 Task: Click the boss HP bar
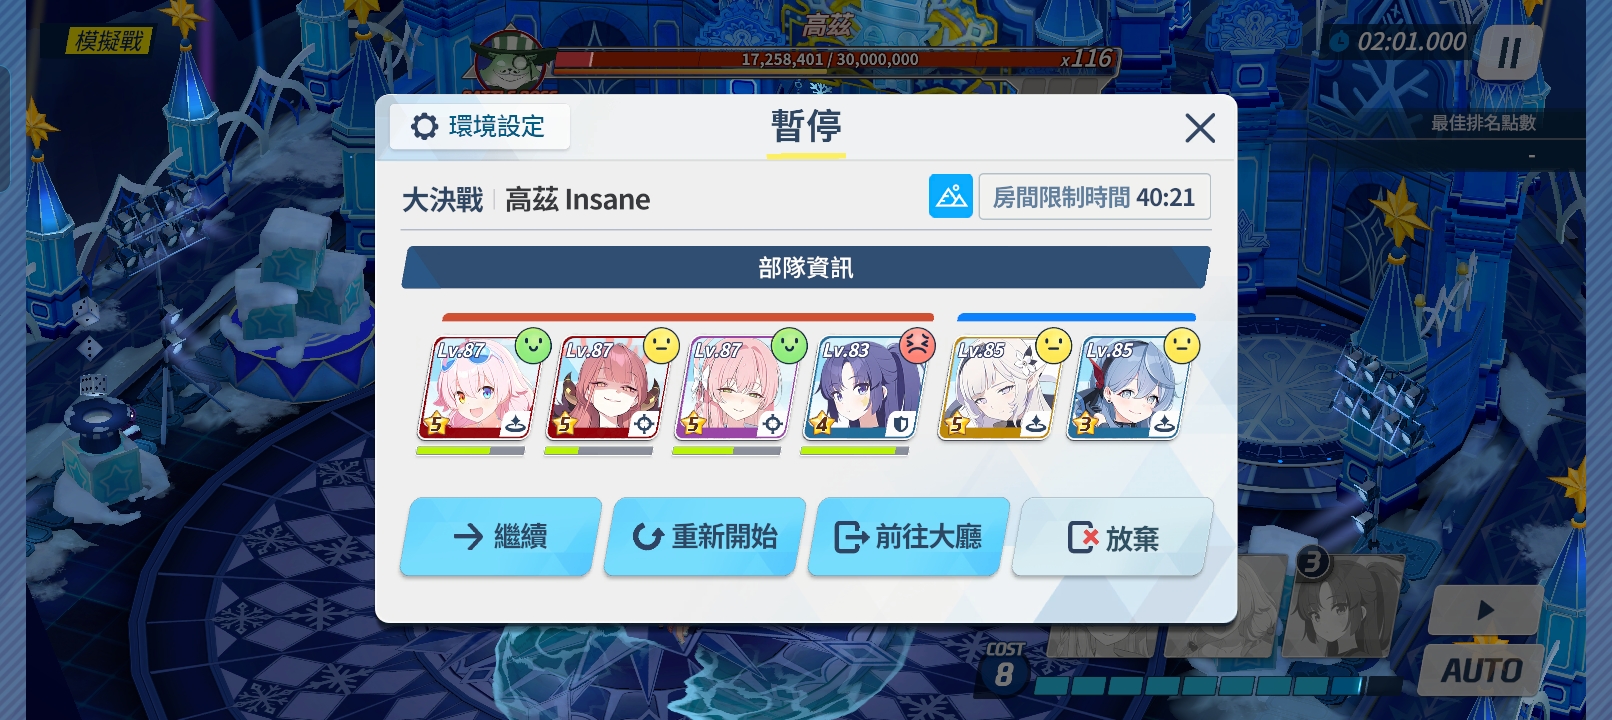coord(830,59)
